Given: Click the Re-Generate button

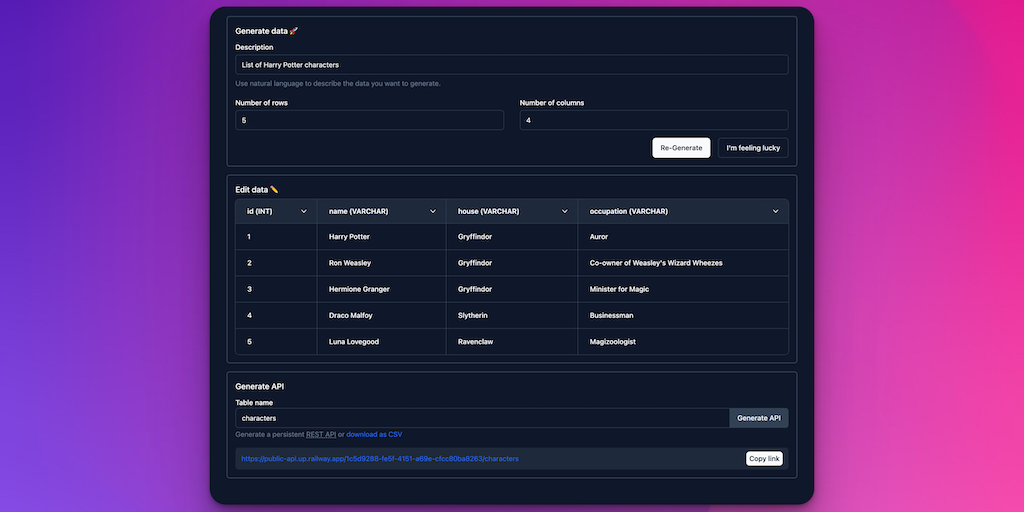Looking at the screenshot, I should tap(681, 148).
